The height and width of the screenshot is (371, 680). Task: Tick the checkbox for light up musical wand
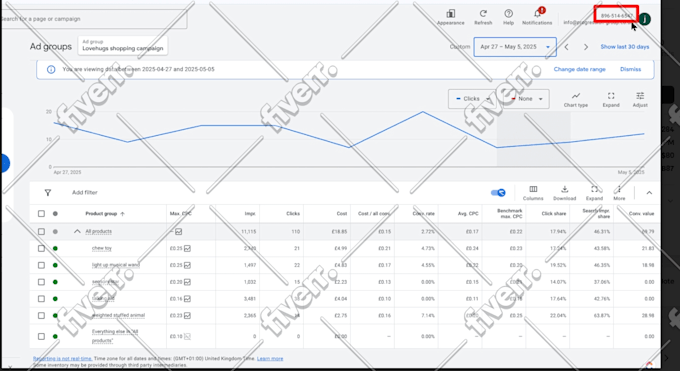tap(41, 265)
